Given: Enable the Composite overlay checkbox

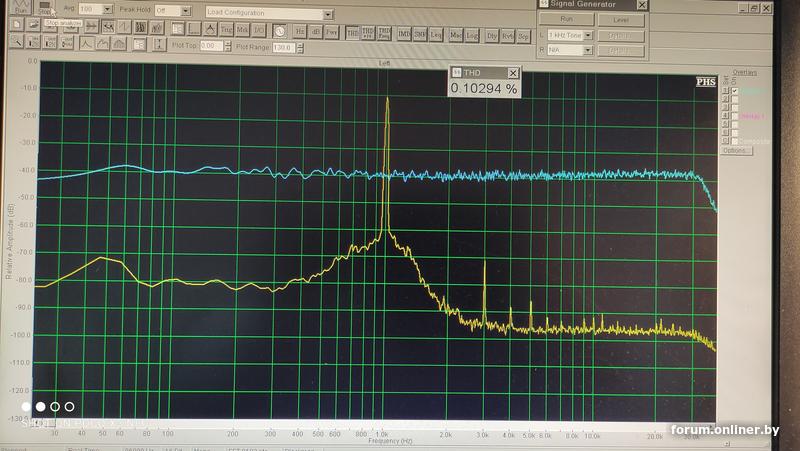Looking at the screenshot, I should [735, 140].
